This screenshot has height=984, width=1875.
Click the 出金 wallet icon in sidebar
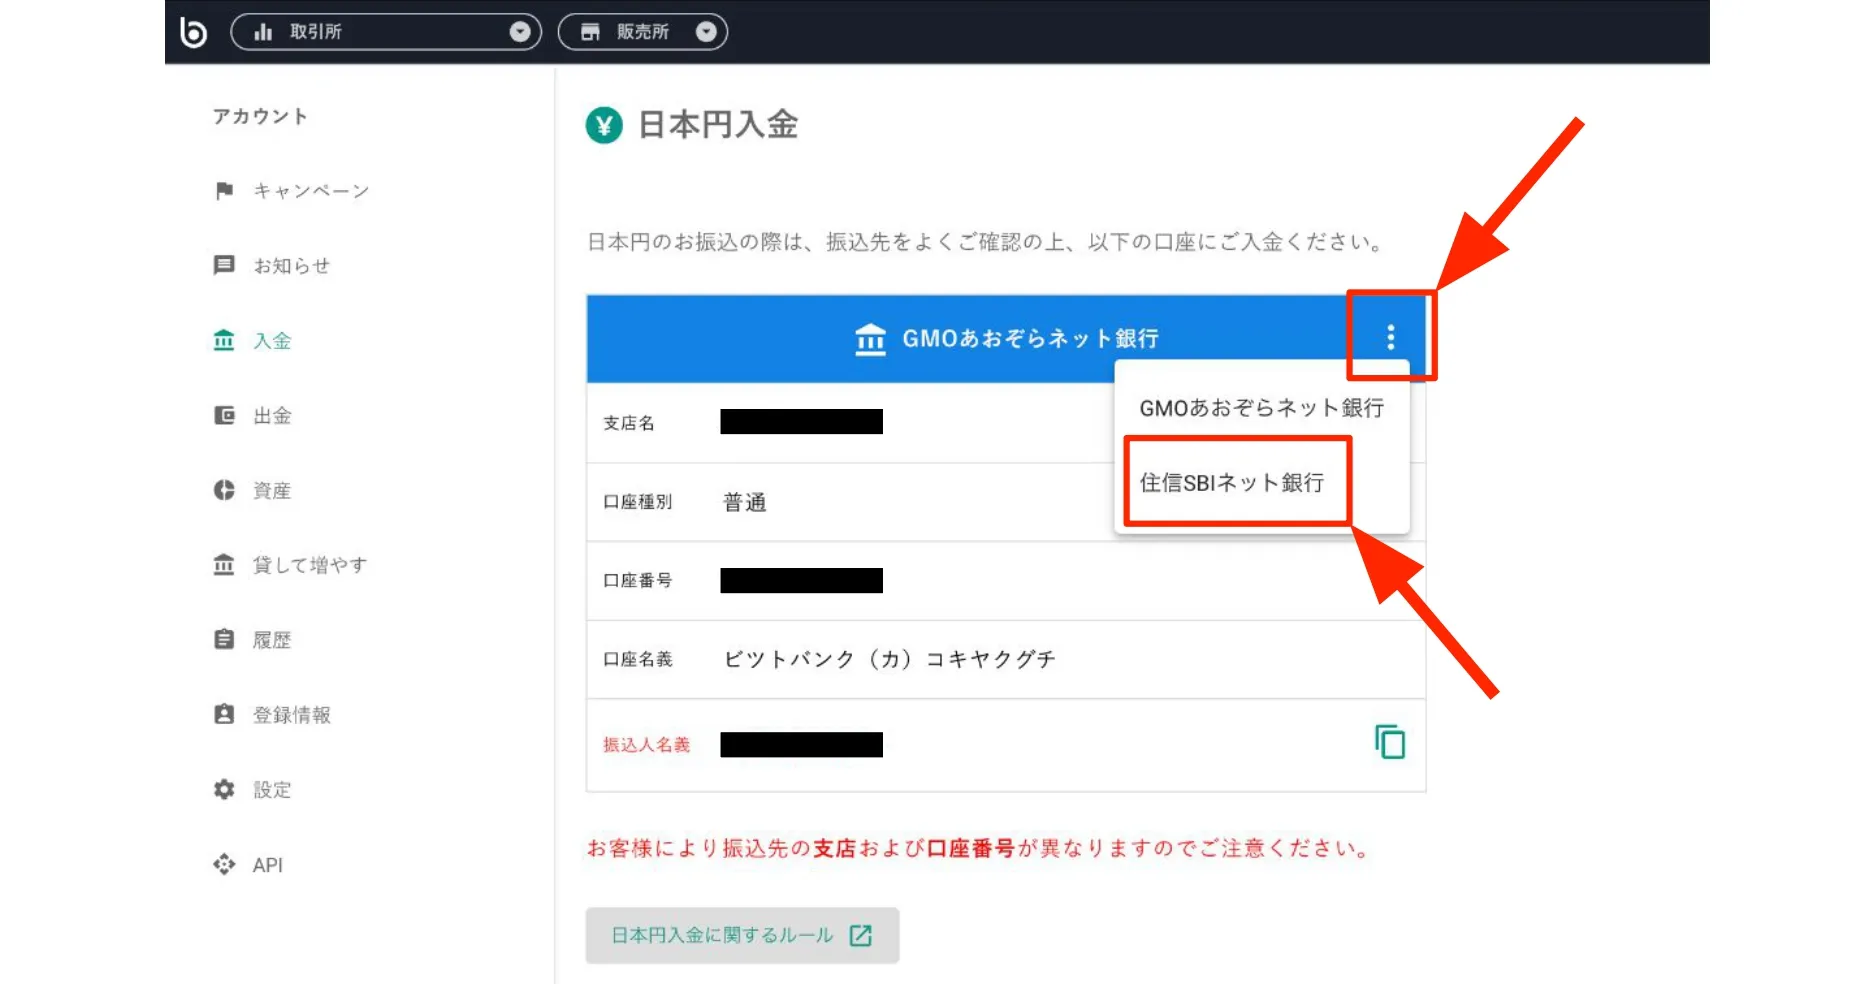(224, 415)
